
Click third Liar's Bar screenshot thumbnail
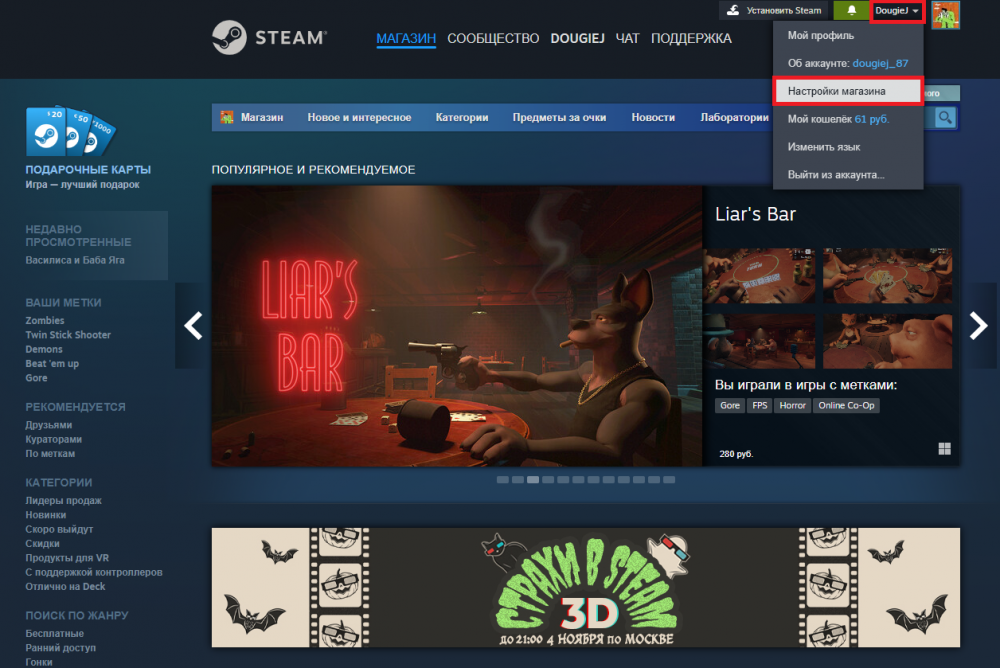click(759, 341)
